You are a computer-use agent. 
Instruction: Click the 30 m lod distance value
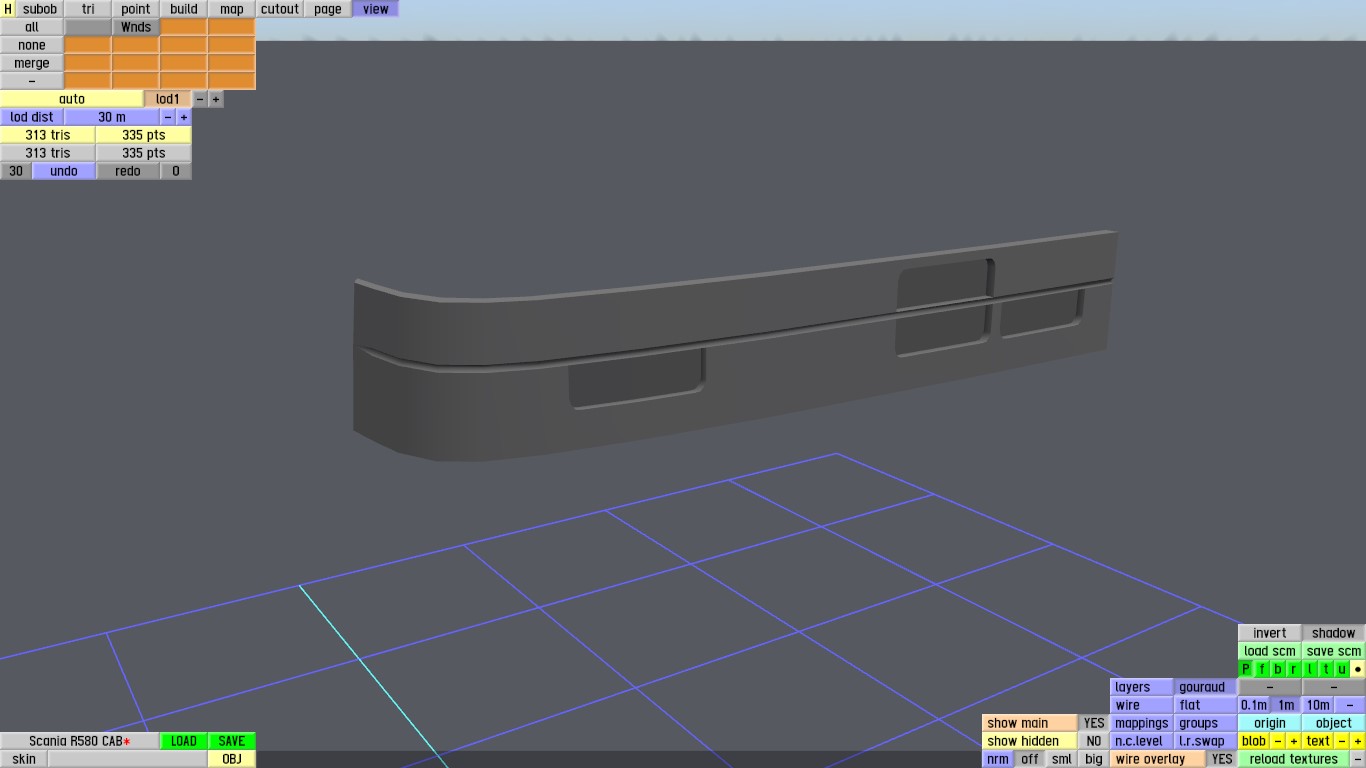click(x=112, y=117)
